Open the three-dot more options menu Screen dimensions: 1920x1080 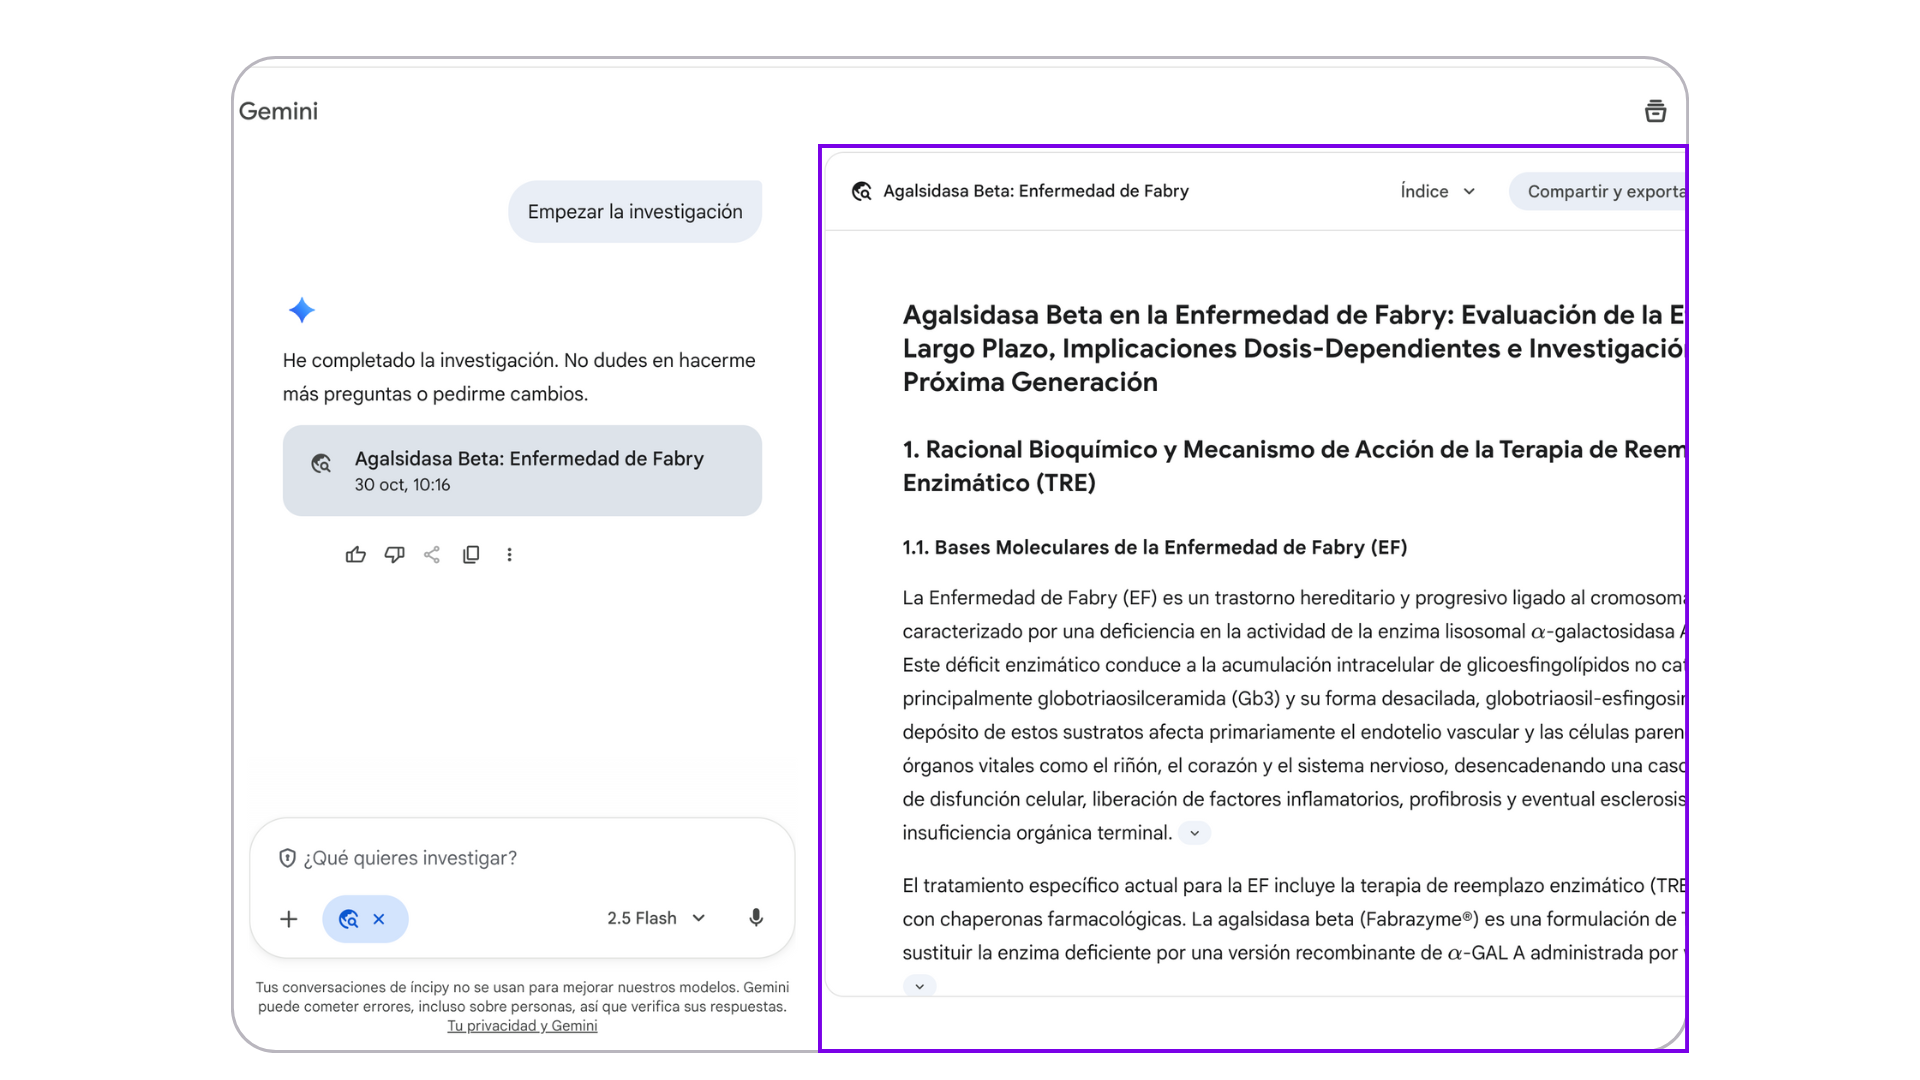(x=509, y=555)
